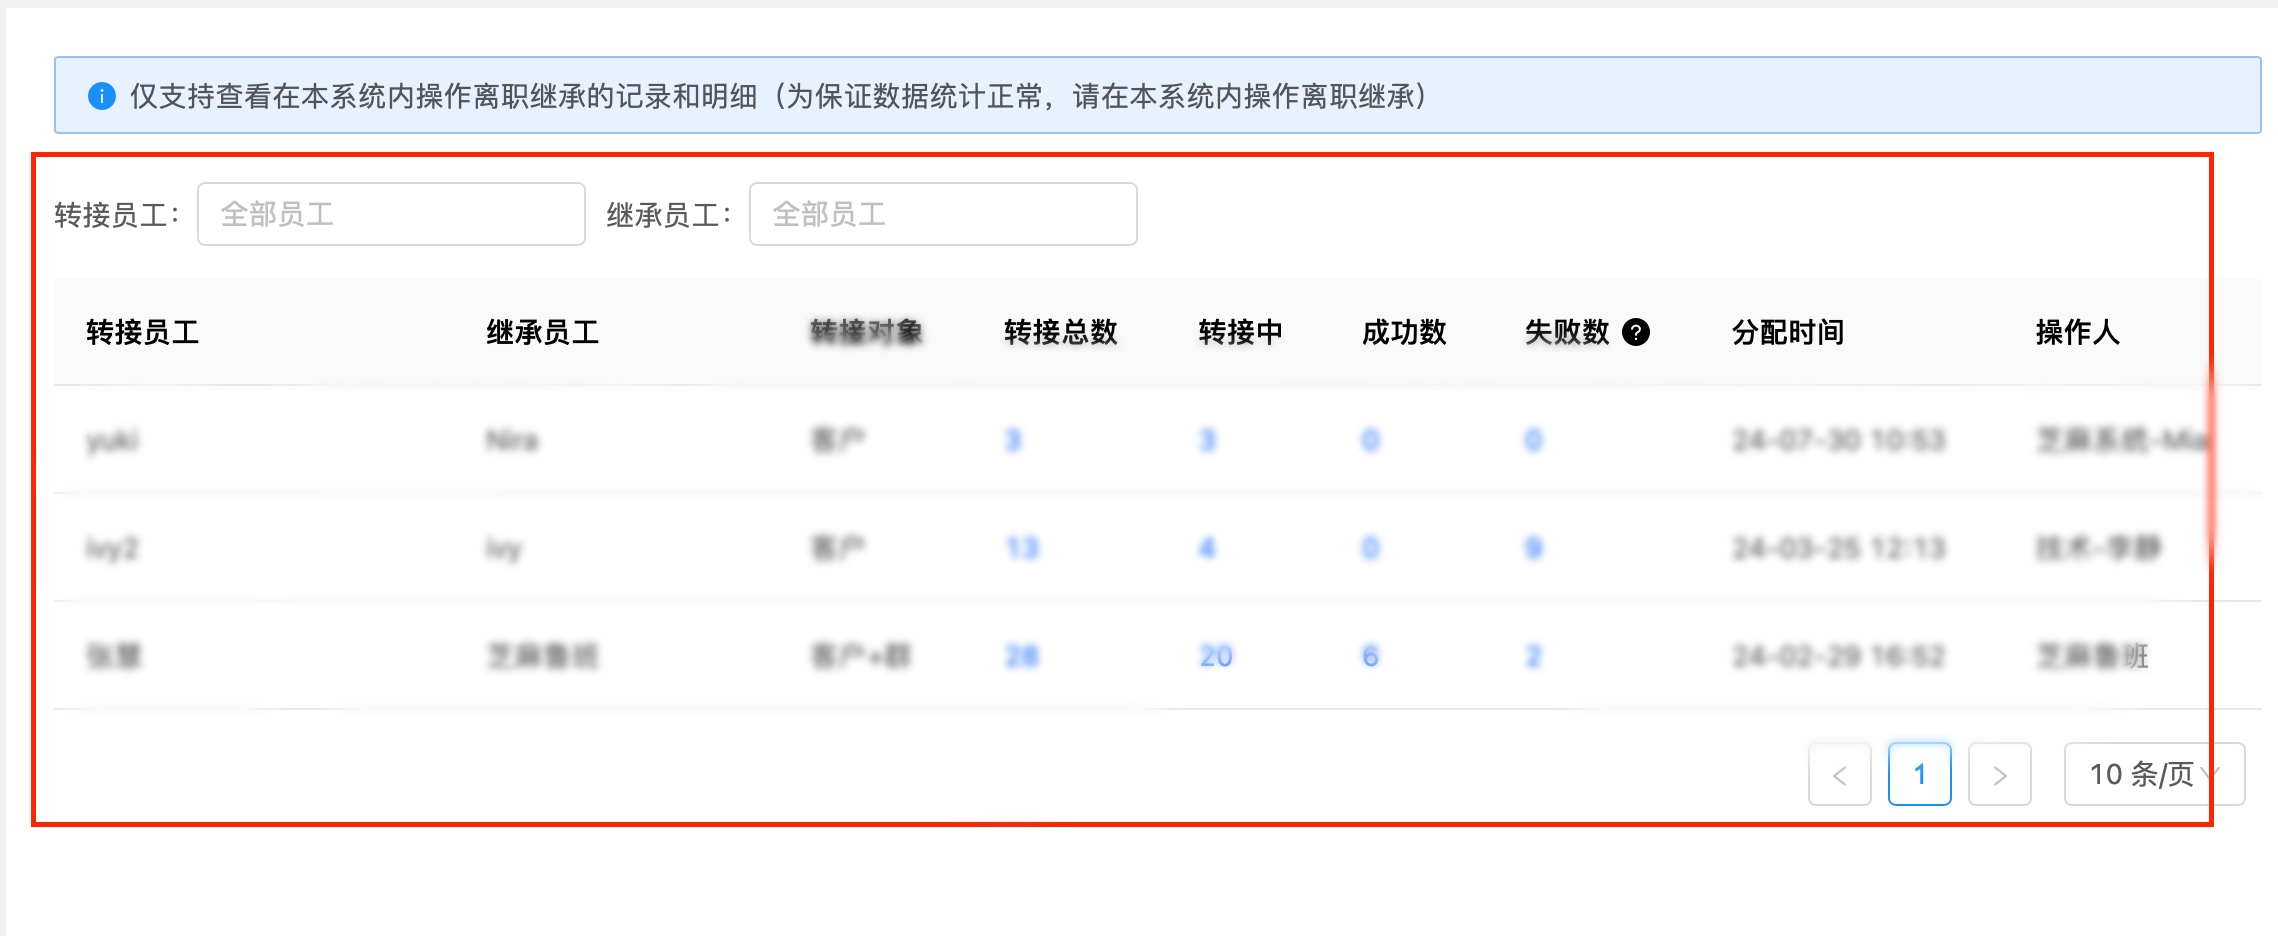This screenshot has width=2278, height=936.
Task: Click the 失败数 column header
Action: click(1567, 332)
